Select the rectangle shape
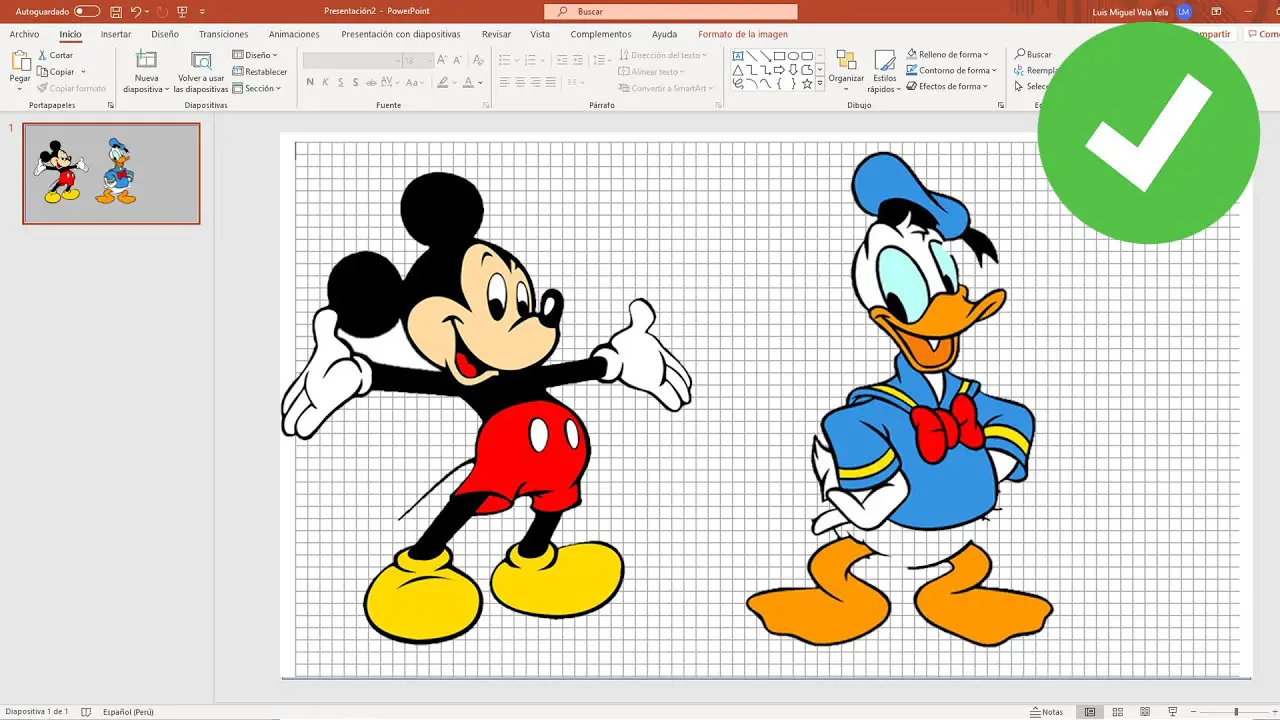Viewport: 1280px width, 720px height. click(x=779, y=56)
